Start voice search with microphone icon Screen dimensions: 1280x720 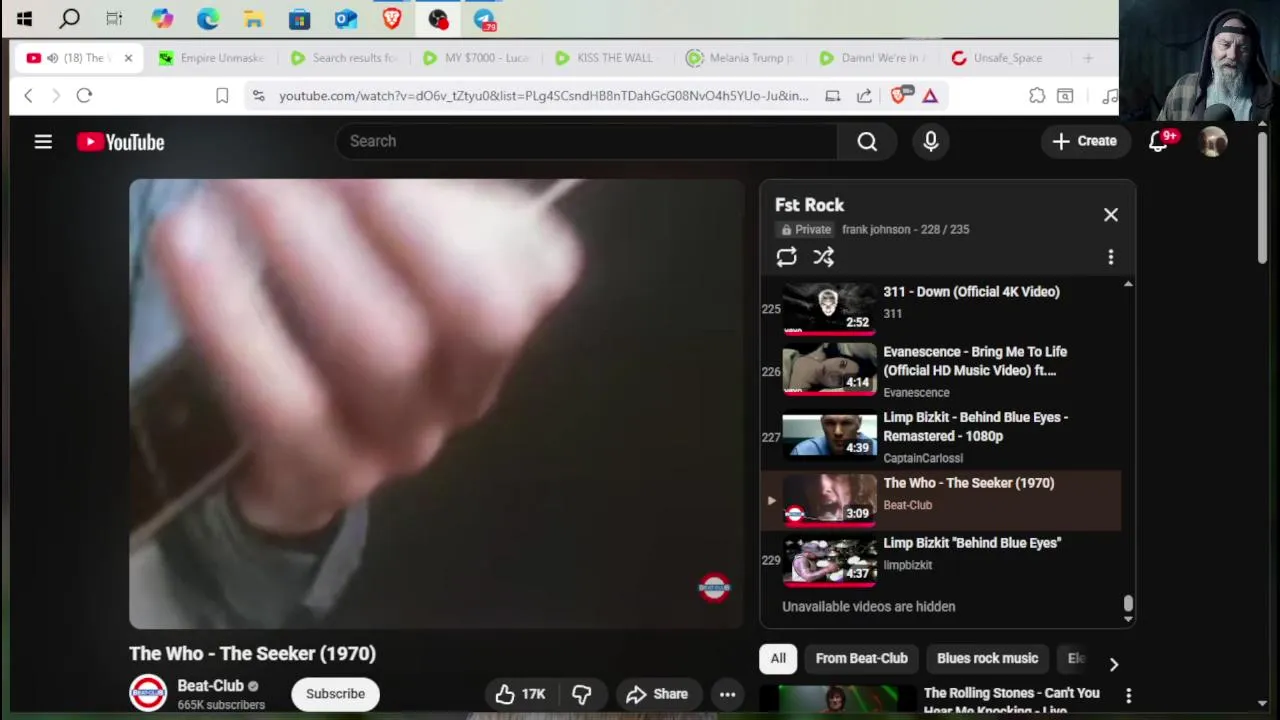point(931,142)
